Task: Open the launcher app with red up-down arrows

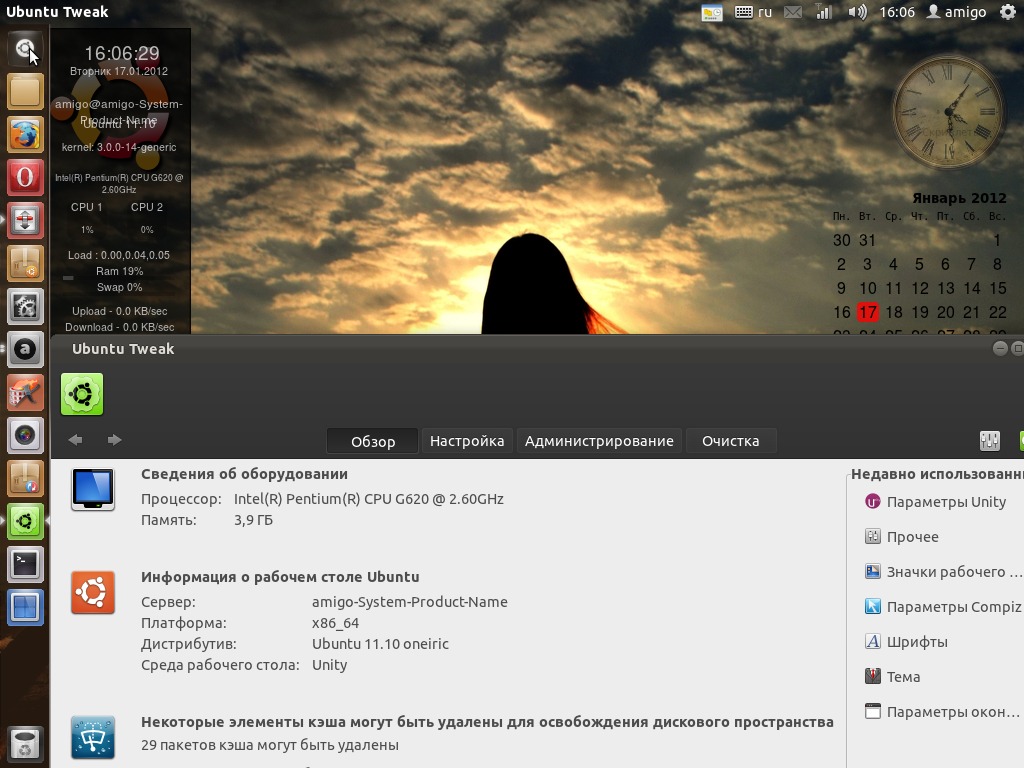Action: coord(25,220)
